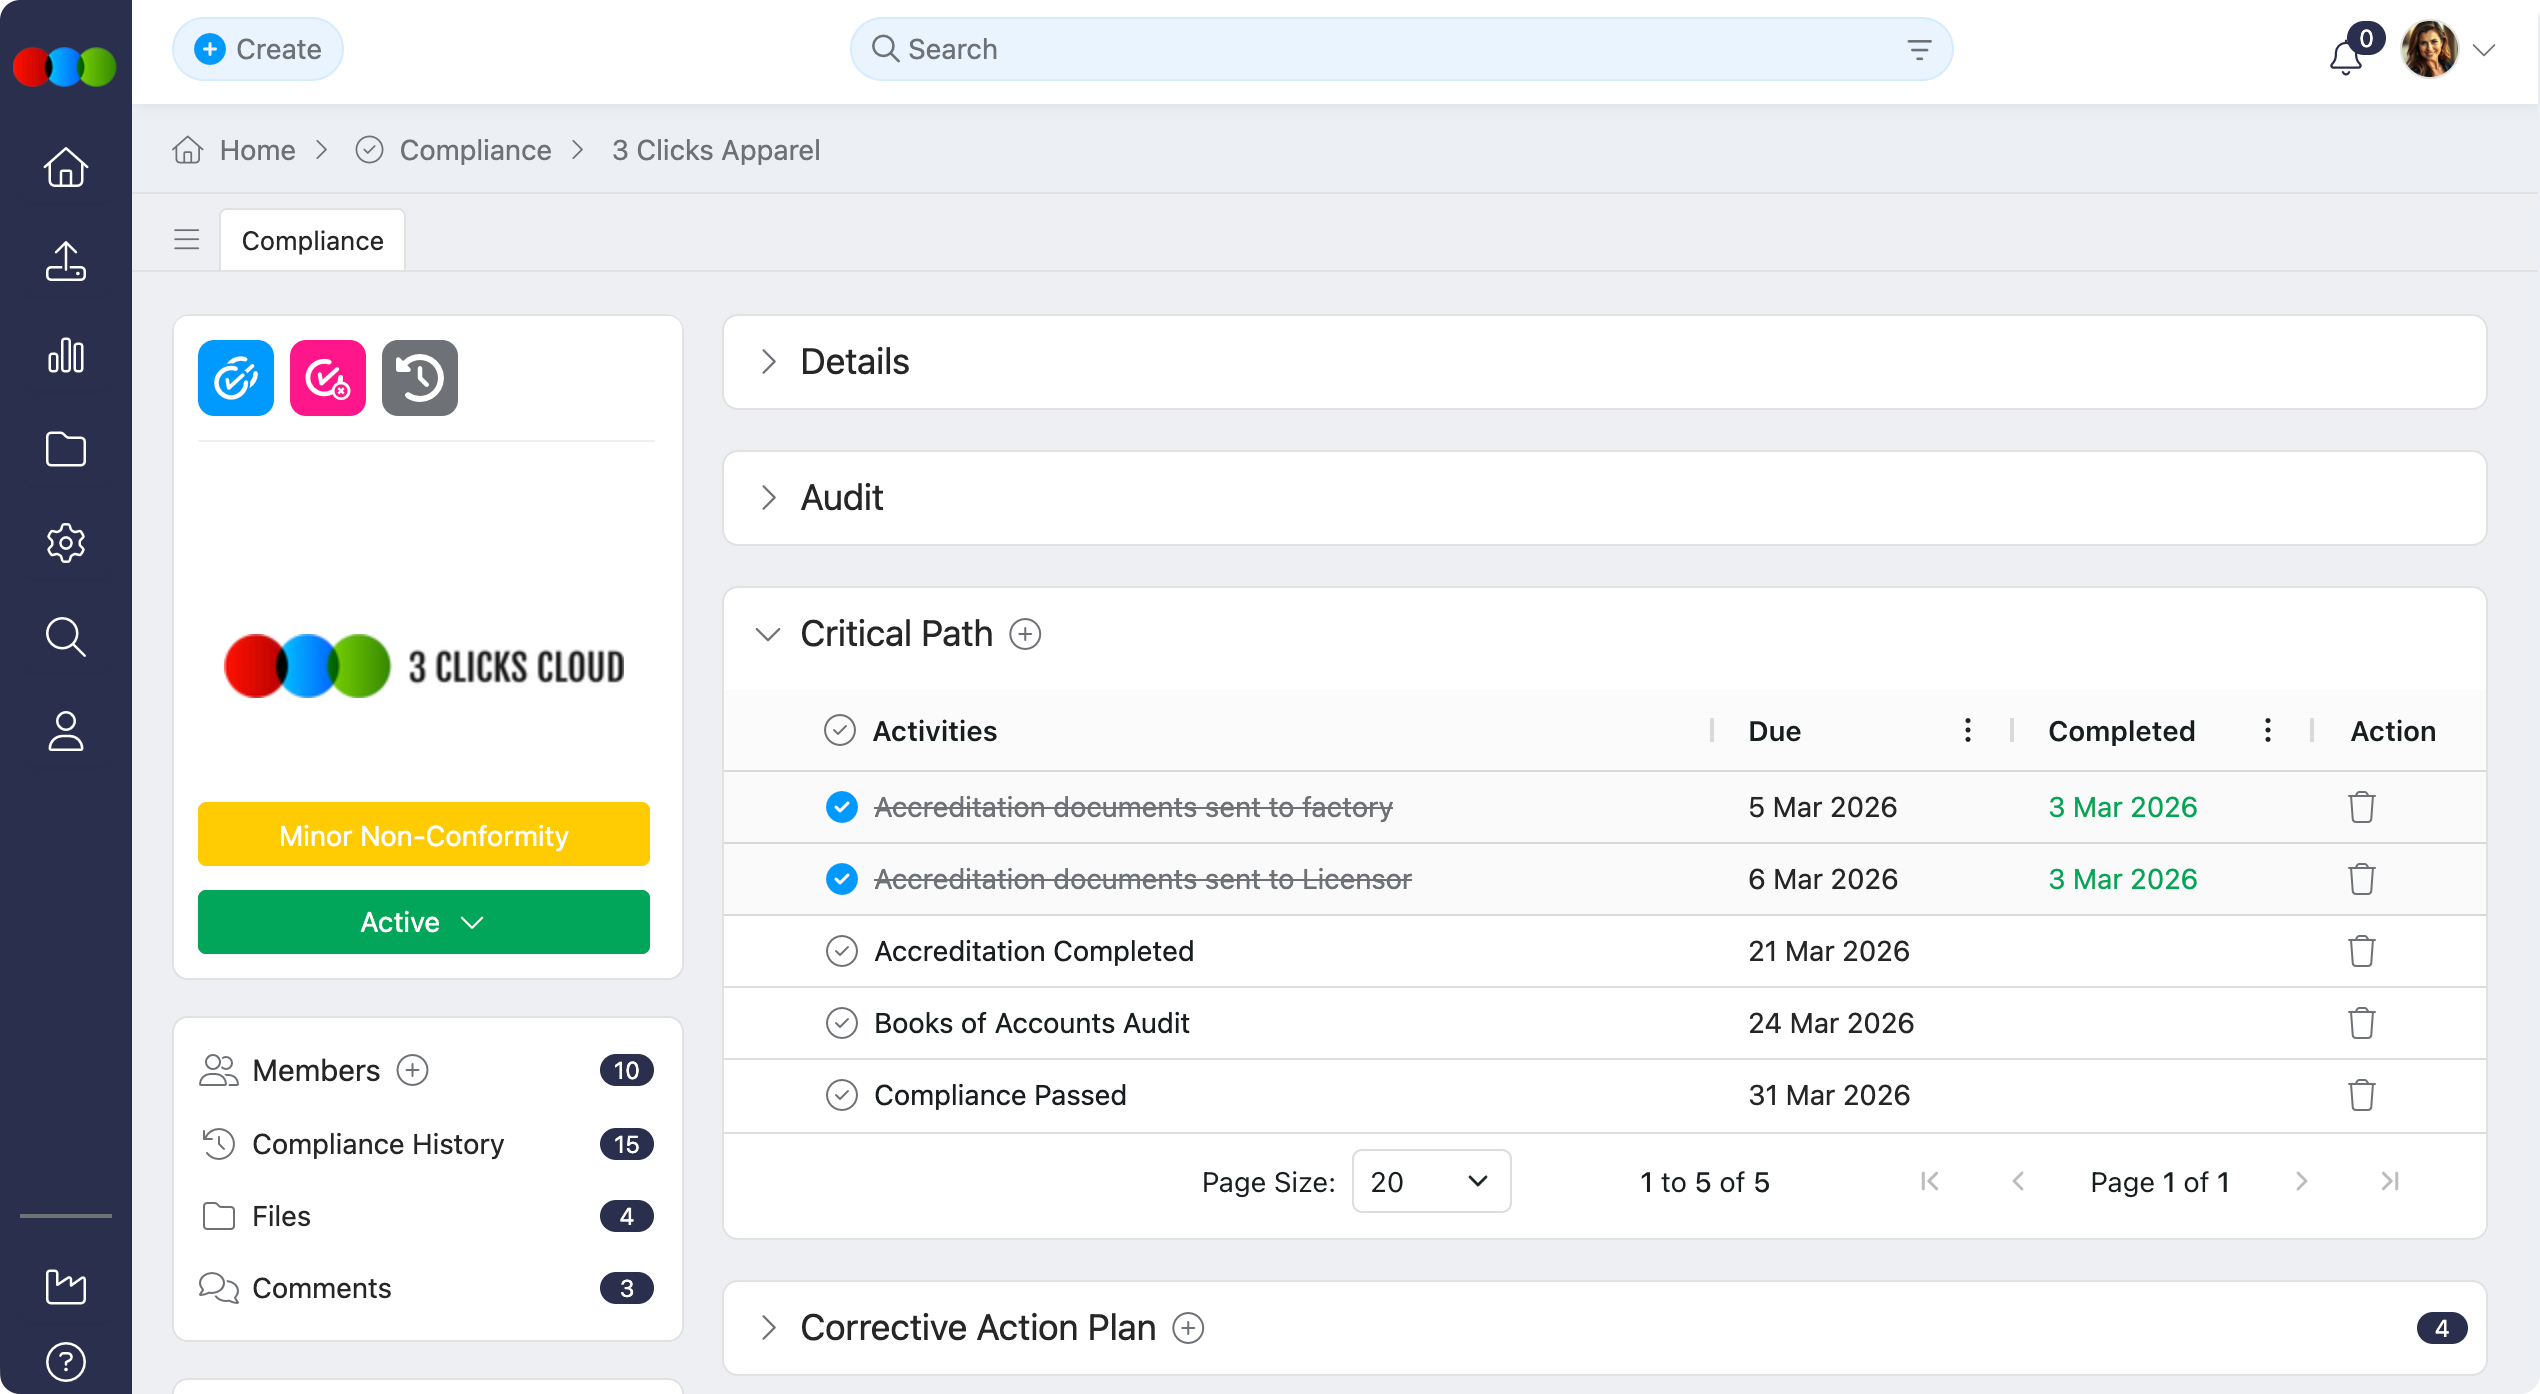The width and height of the screenshot is (2540, 1394).
Task: Open the help question mark icon
Action: (65, 1361)
